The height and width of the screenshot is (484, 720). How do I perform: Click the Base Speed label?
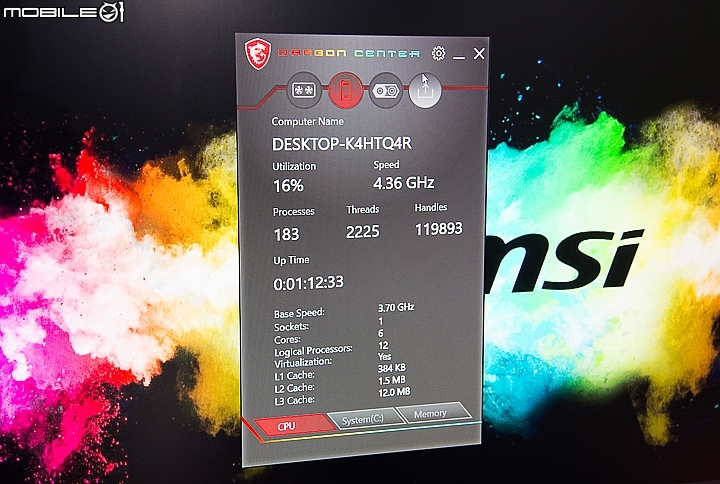[299, 313]
